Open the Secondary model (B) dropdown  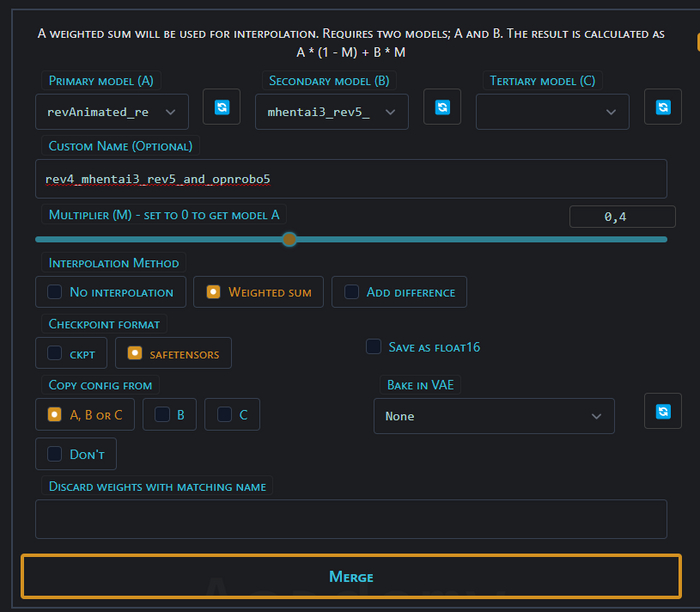click(331, 112)
